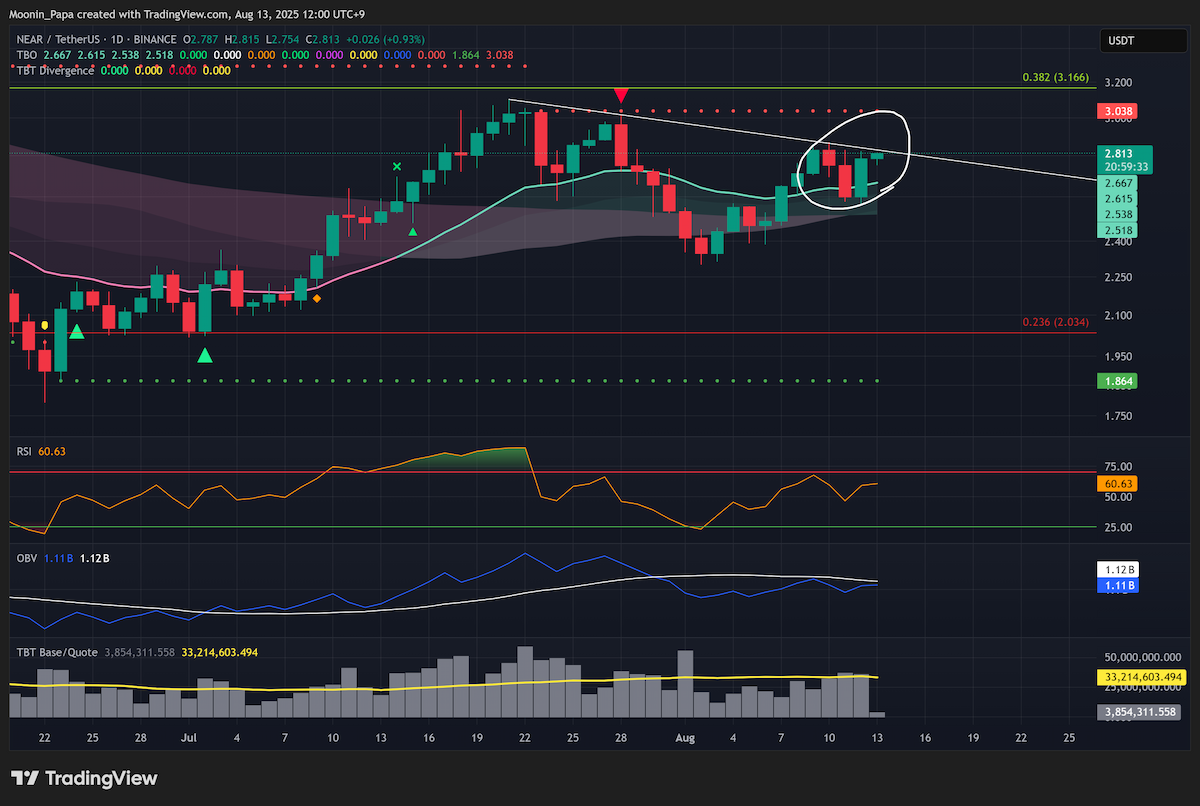Select the TBT Base/Quote volume legend
Viewport: 1200px width, 806px height.
click(x=56, y=652)
